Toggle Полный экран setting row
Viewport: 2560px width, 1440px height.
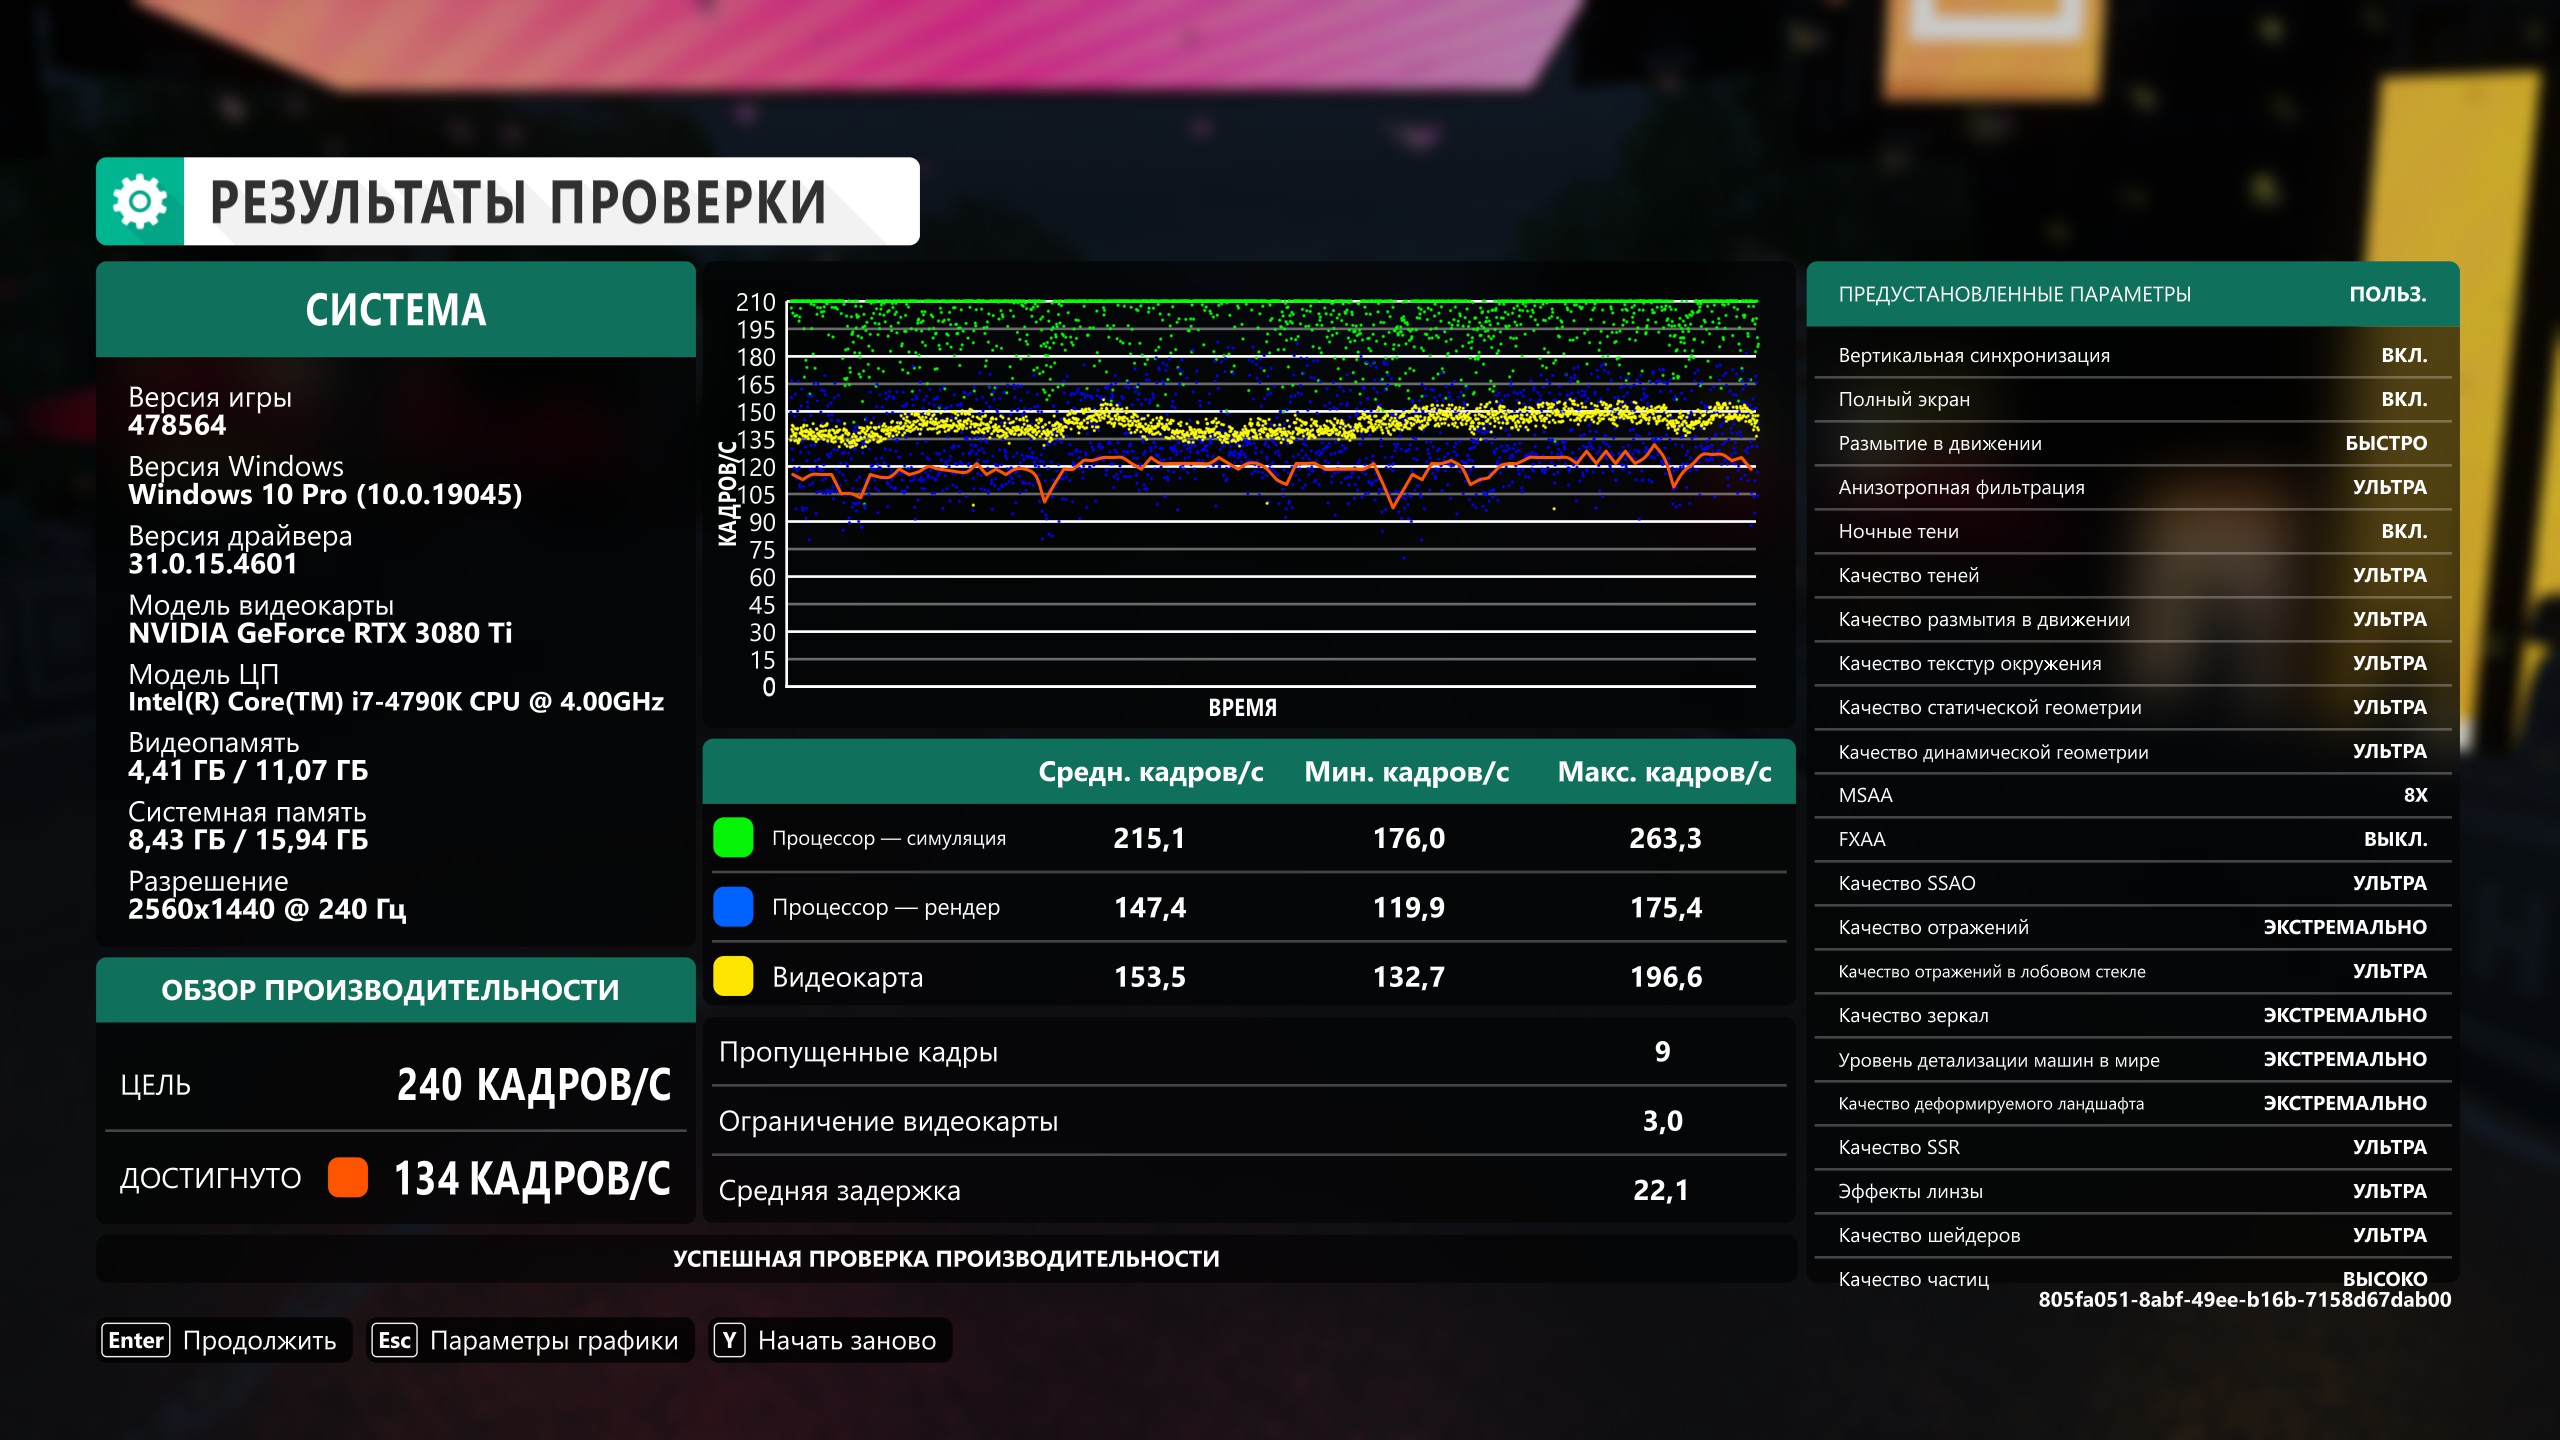click(x=2132, y=400)
